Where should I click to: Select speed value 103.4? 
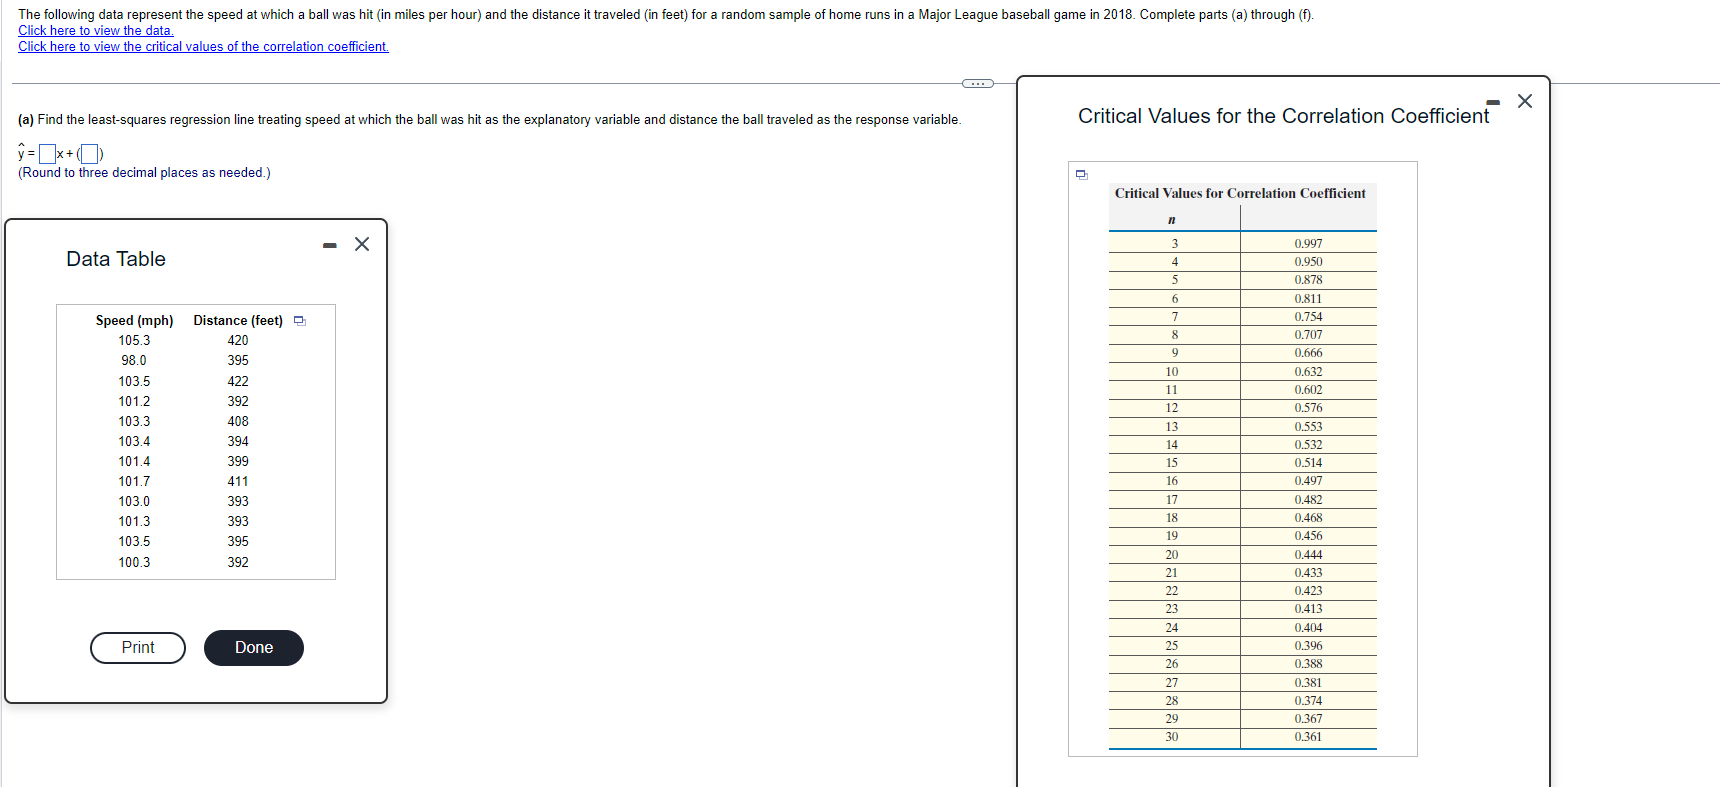click(134, 442)
